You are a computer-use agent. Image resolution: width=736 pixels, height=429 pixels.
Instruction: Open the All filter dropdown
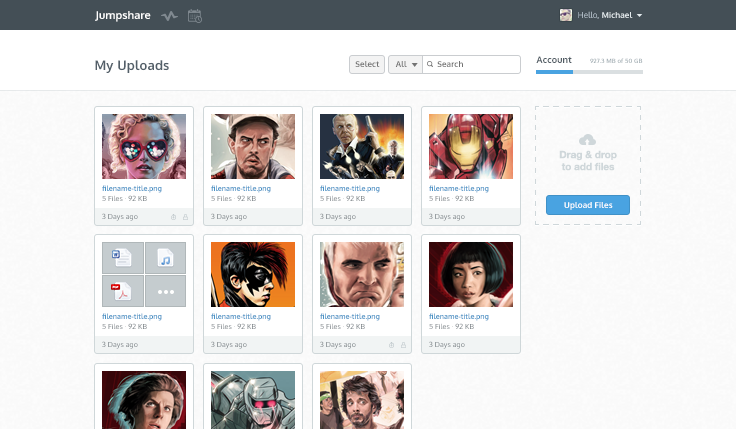pos(406,64)
